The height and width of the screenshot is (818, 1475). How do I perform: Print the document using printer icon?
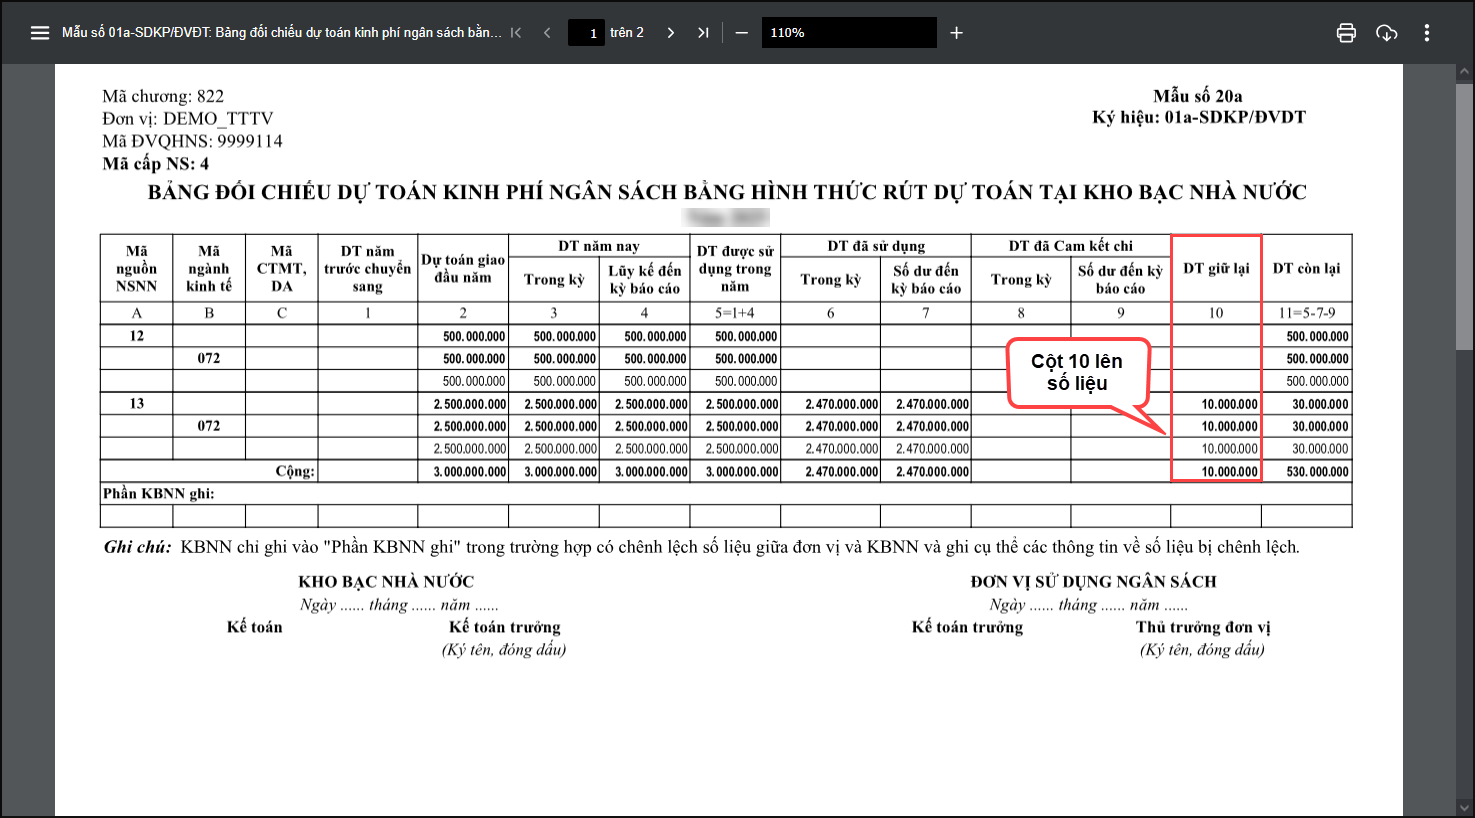point(1346,33)
